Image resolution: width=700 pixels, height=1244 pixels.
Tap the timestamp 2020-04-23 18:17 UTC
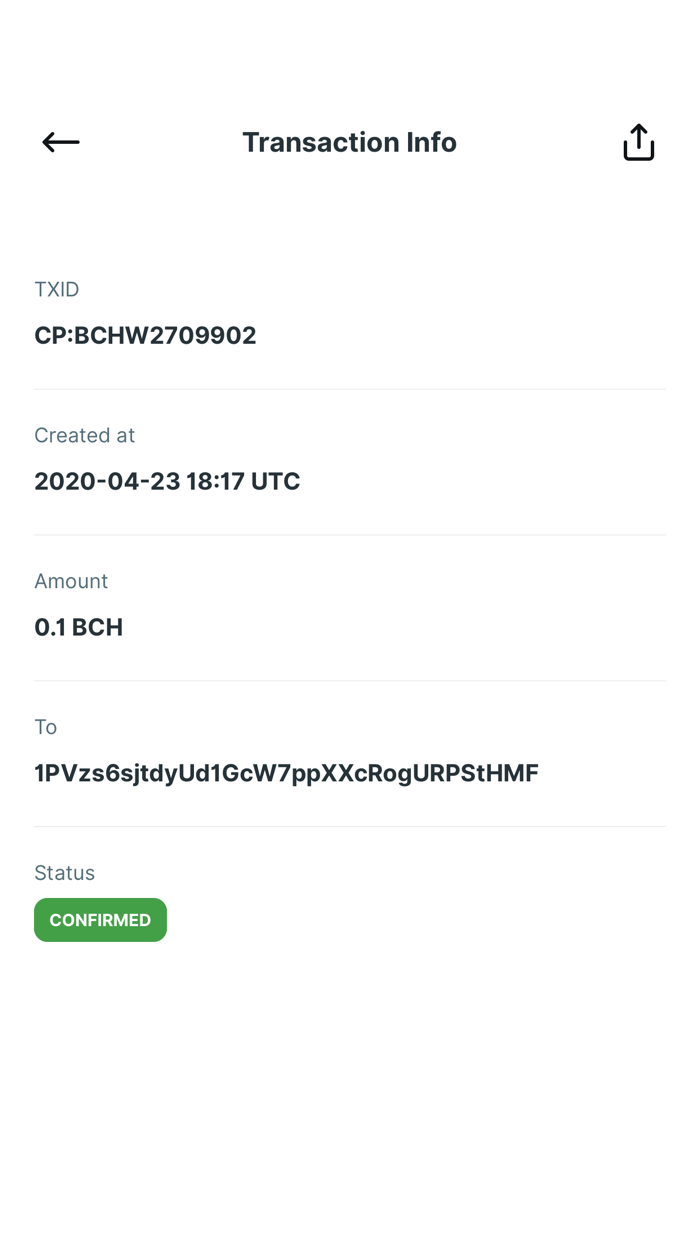point(167,481)
